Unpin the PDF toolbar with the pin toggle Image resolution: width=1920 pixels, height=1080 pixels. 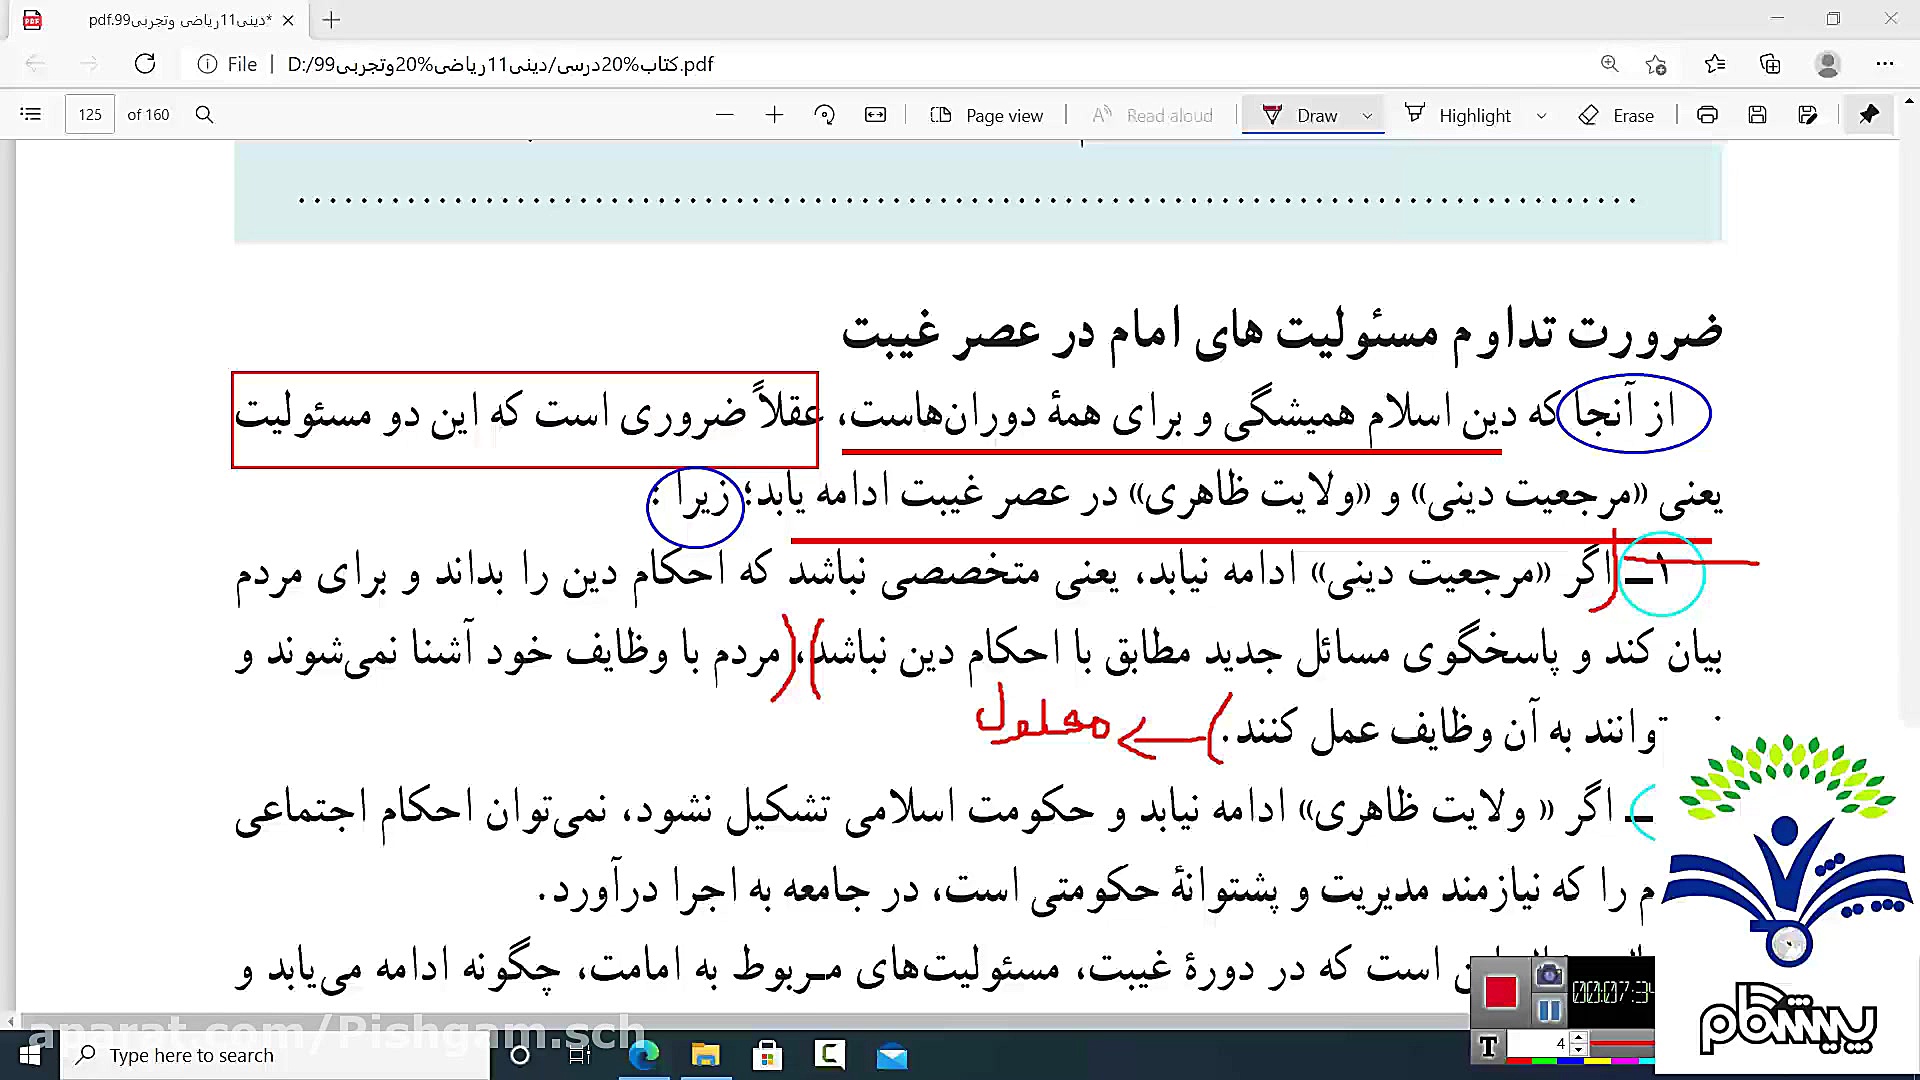(1869, 114)
